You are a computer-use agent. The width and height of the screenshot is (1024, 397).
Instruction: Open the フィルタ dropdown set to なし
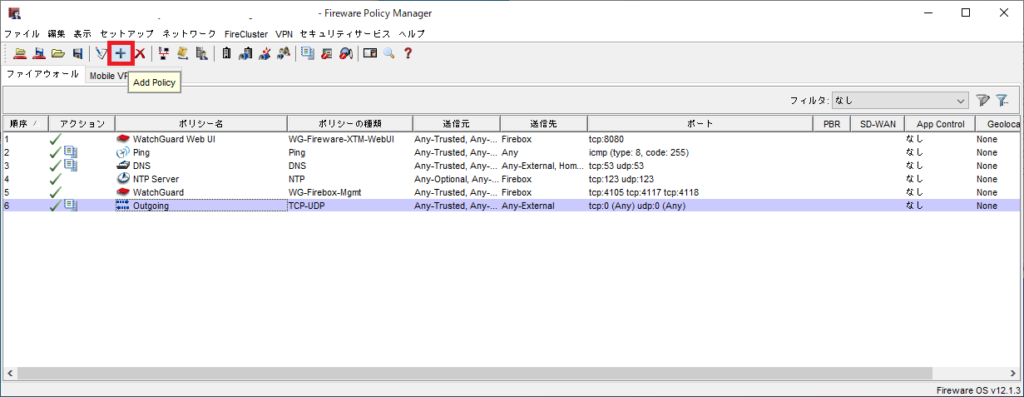[x=901, y=101]
